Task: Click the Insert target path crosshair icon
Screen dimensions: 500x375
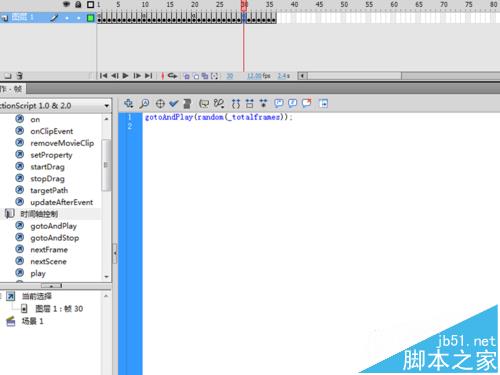Action: 160,104
